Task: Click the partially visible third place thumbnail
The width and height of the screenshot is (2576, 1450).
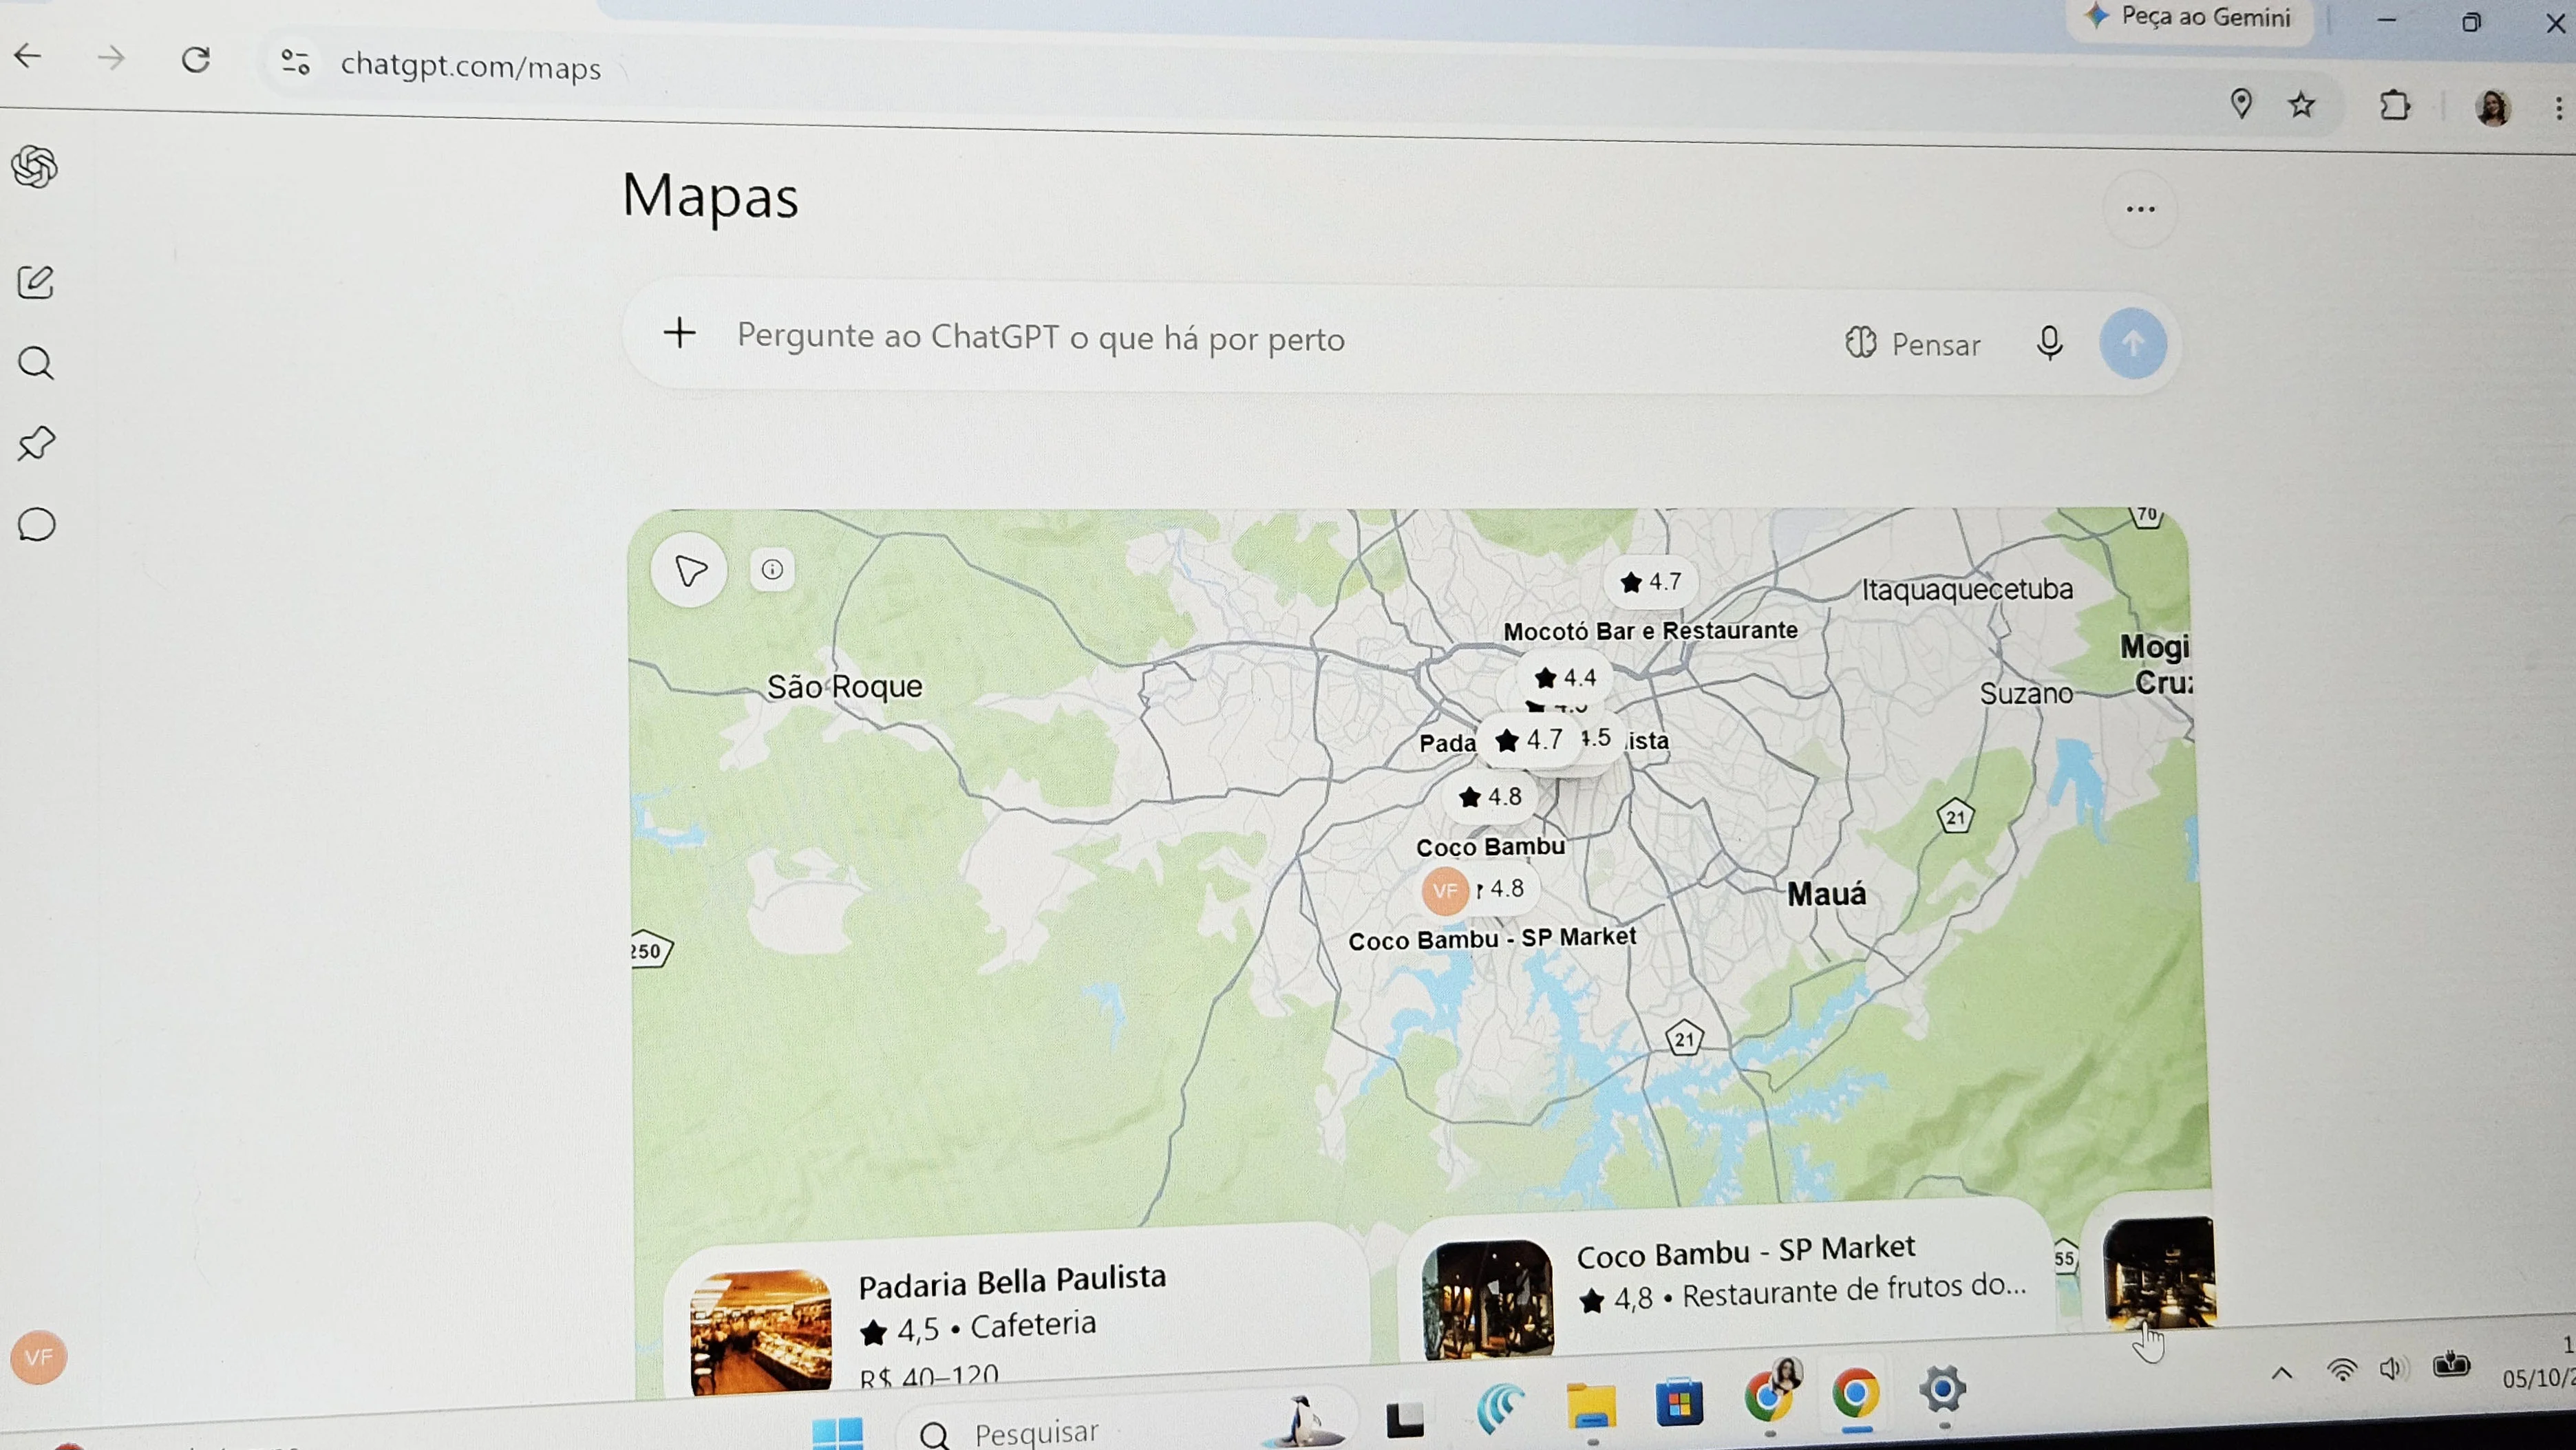Action: pos(2159,1272)
